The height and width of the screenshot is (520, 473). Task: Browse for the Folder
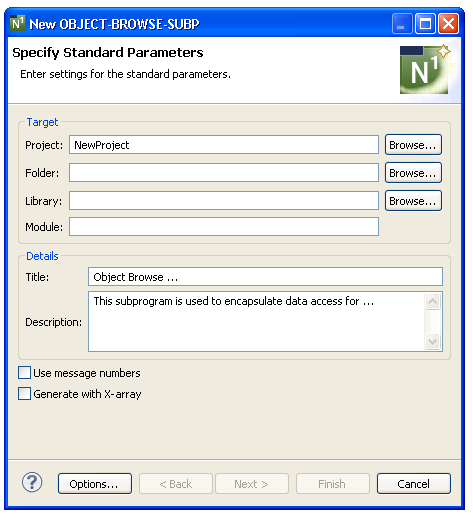[413, 173]
